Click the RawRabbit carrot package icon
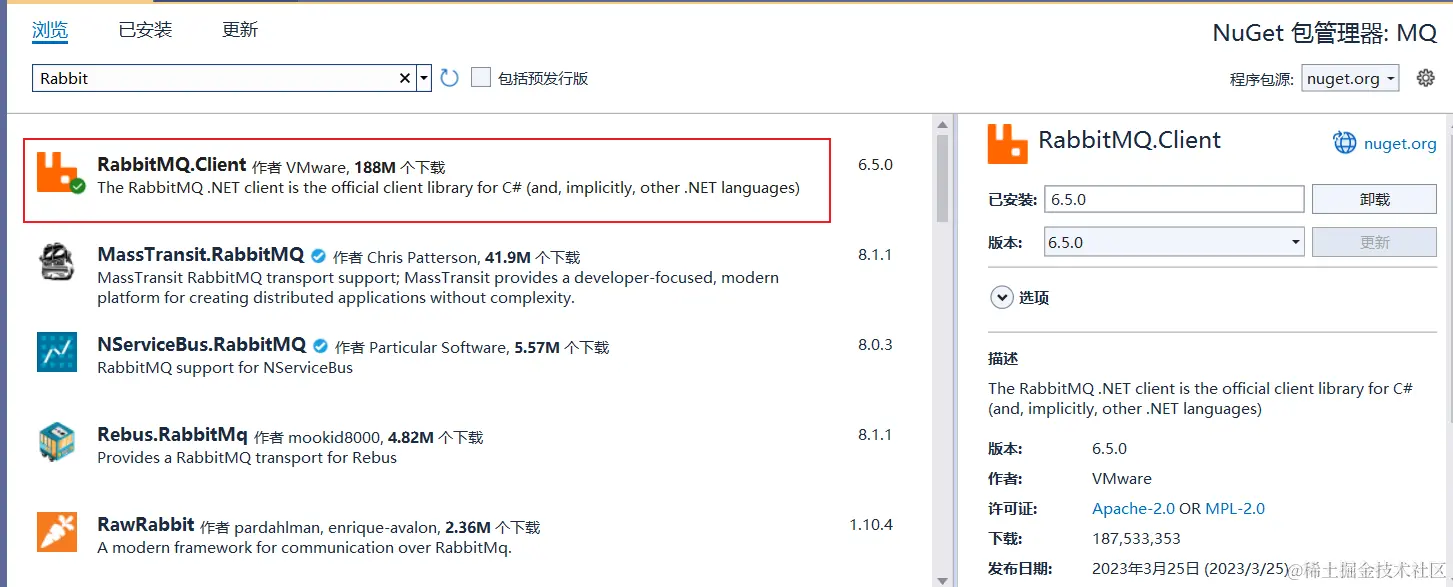This screenshot has width=1453, height=587. pos(56,532)
